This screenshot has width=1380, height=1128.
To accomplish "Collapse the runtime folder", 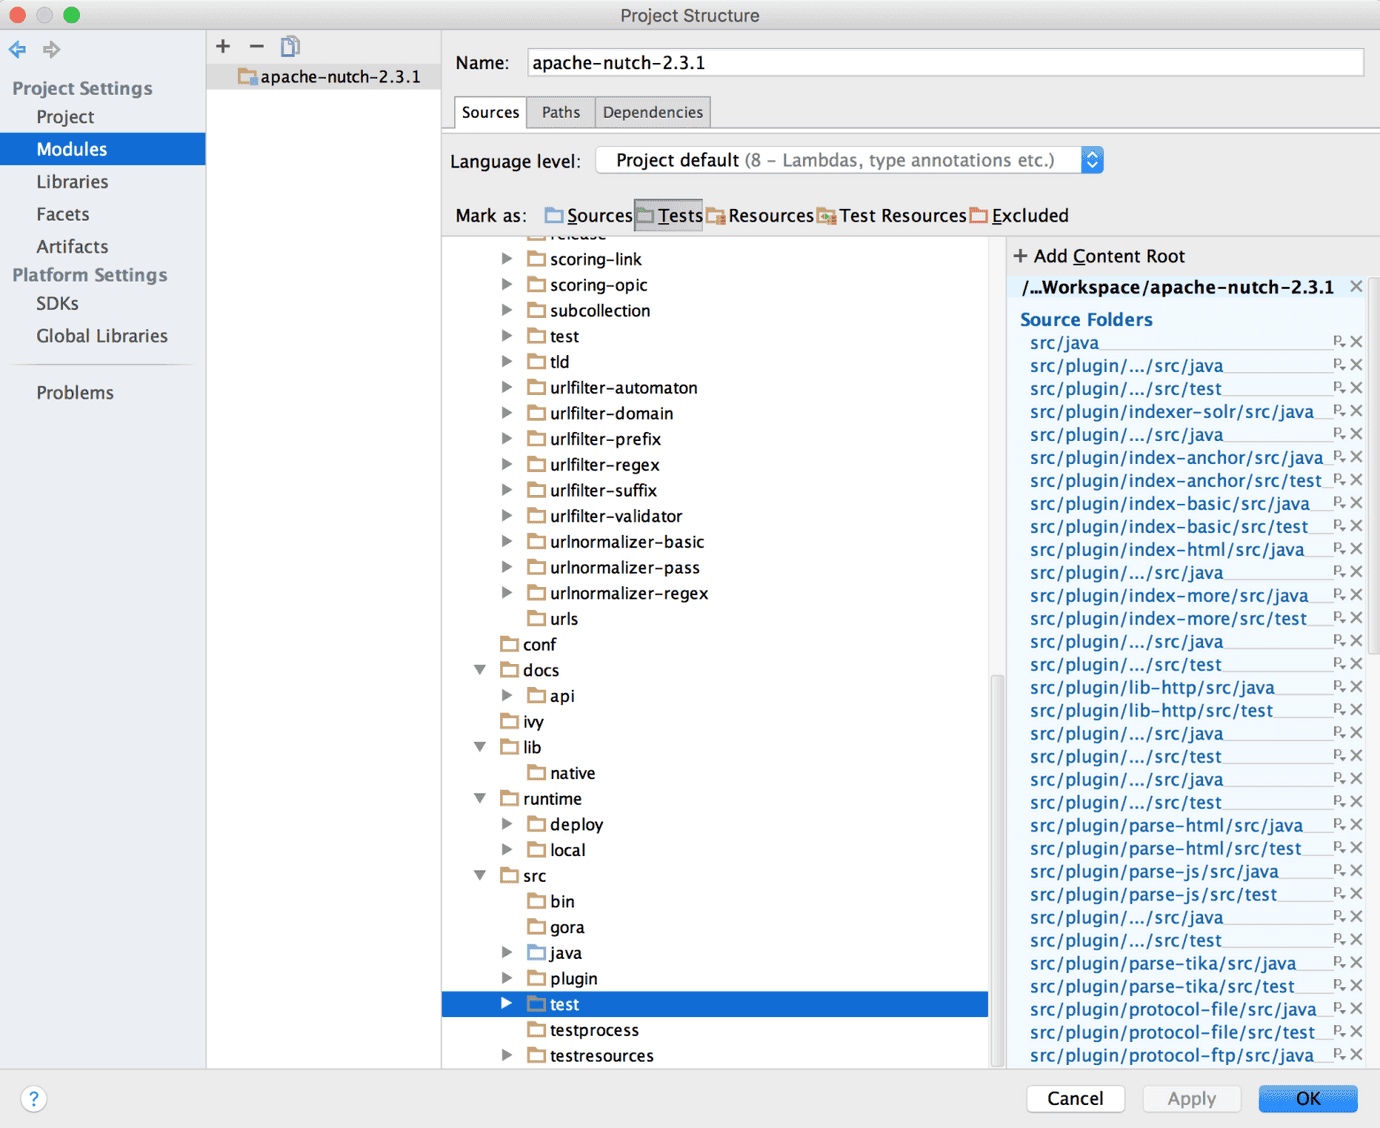I will click(x=480, y=799).
